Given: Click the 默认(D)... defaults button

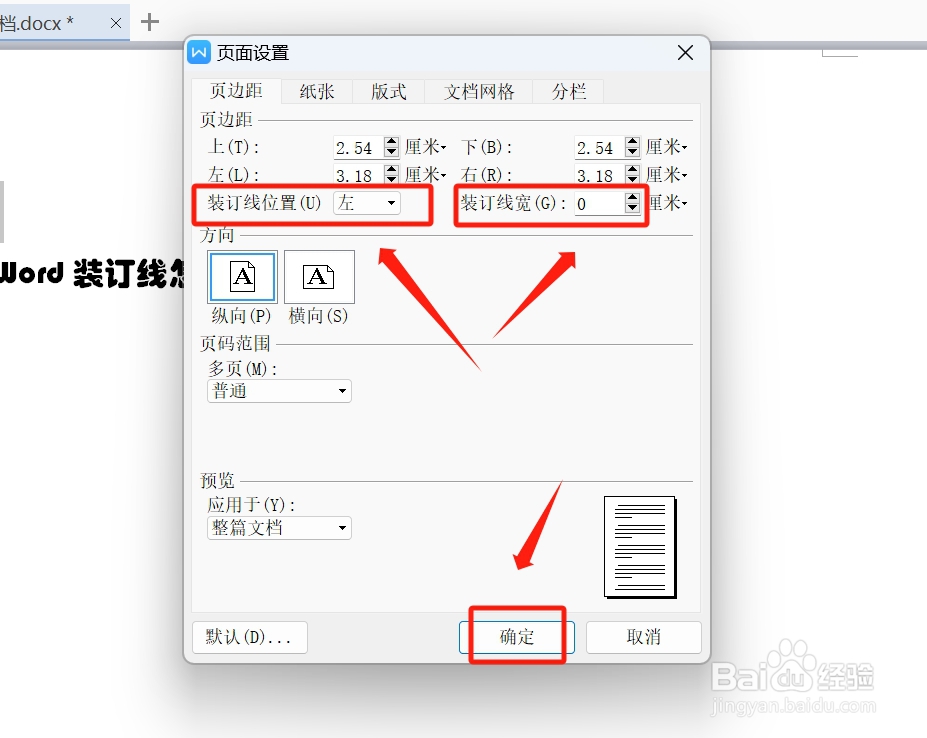Looking at the screenshot, I should [248, 637].
